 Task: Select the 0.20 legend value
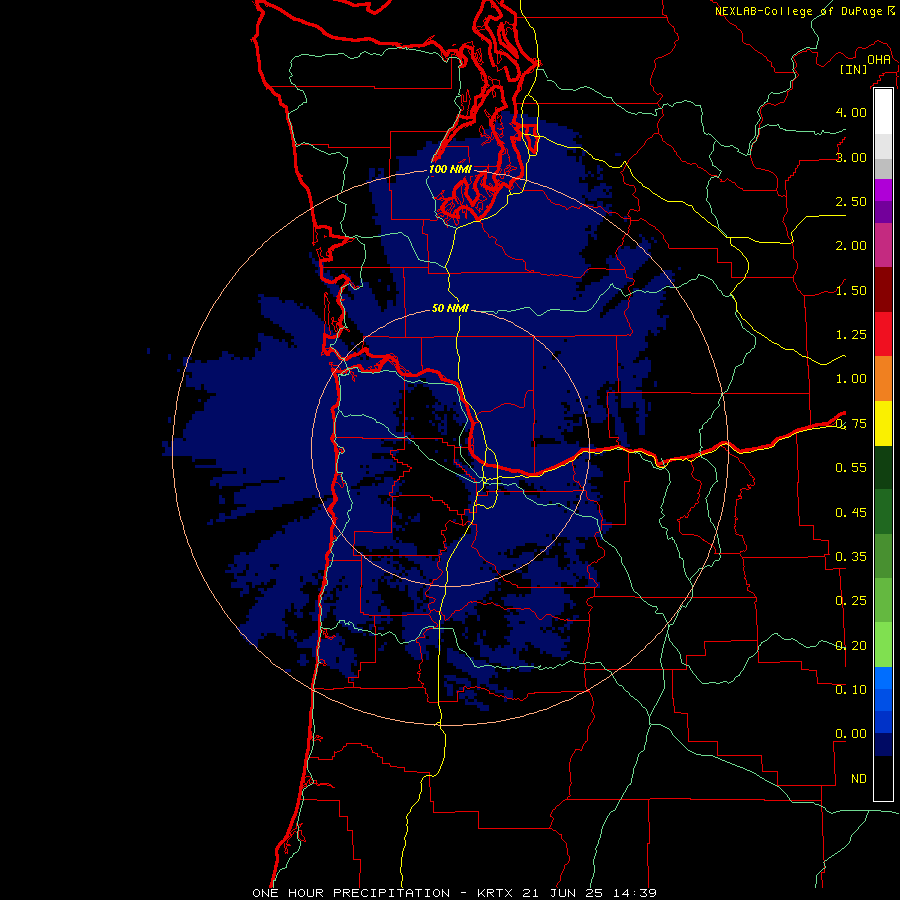851,645
